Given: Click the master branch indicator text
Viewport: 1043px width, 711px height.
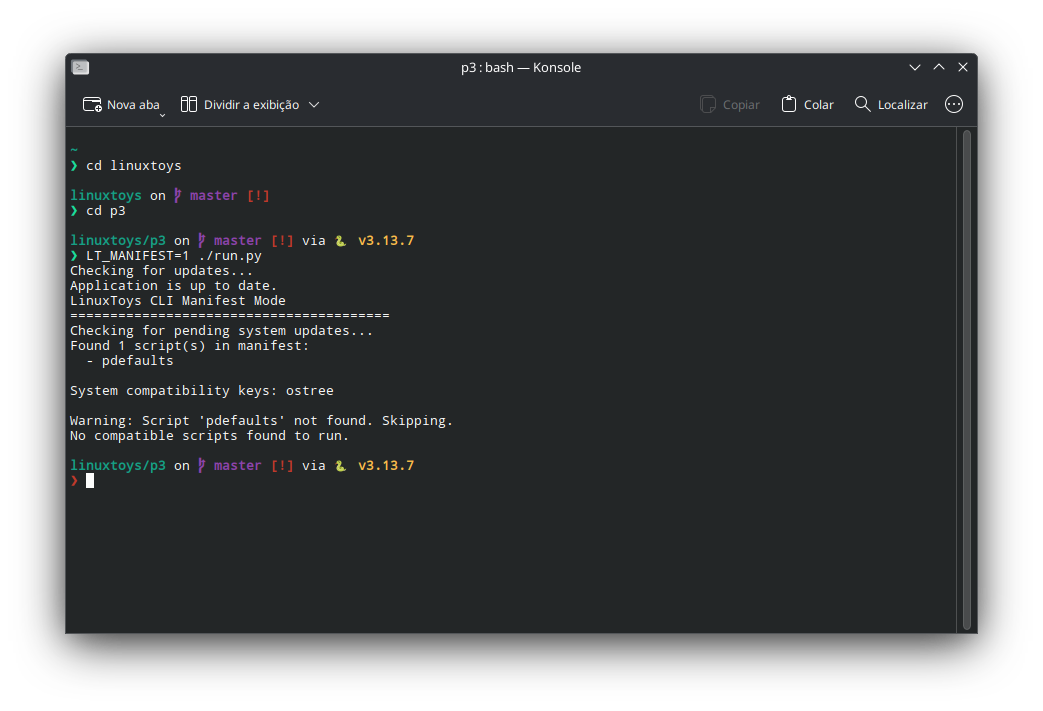Looking at the screenshot, I should point(237,465).
